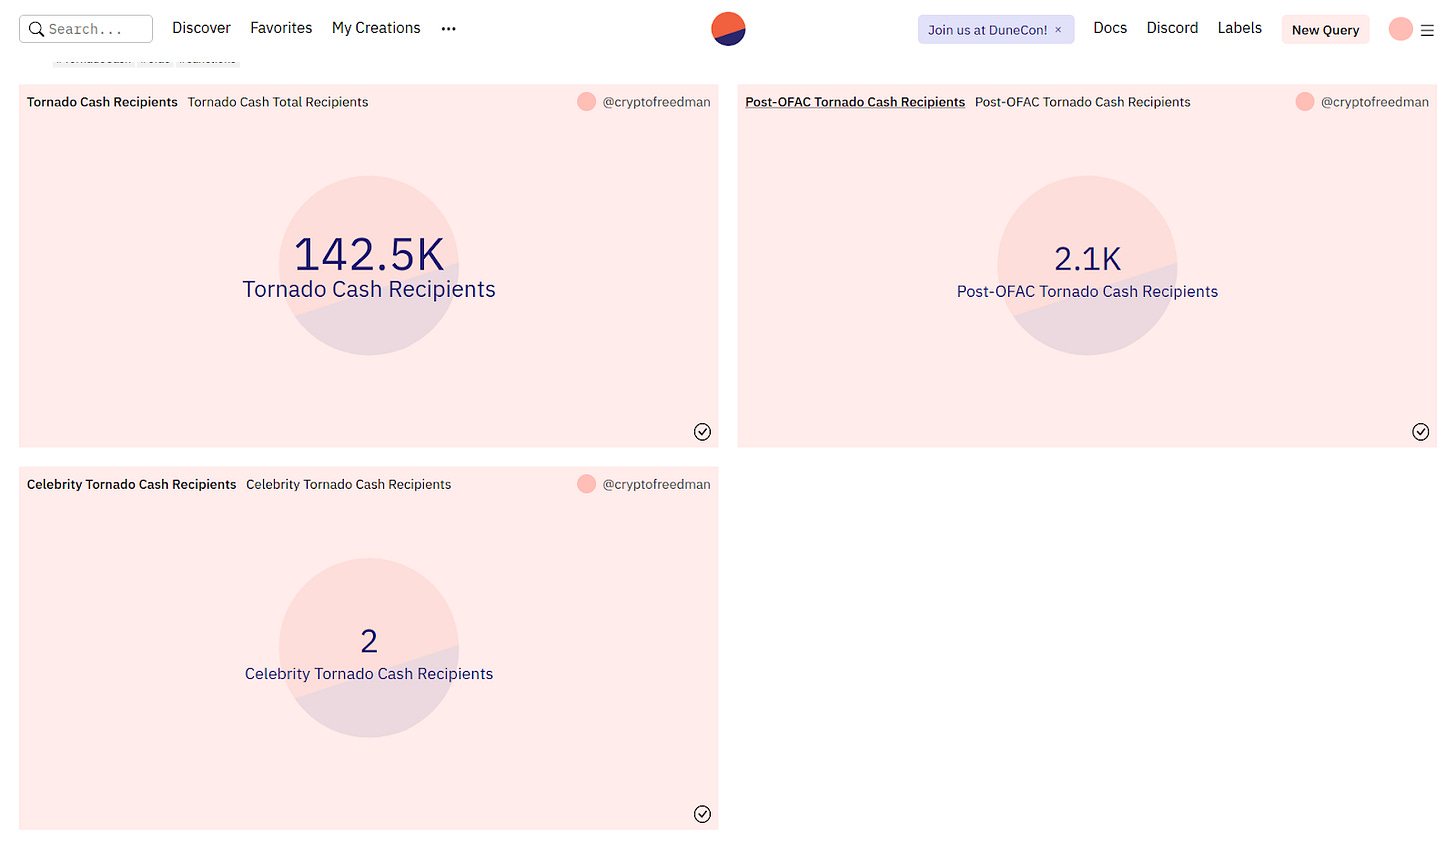
Task: Focus the Search input field
Action: pos(86,29)
